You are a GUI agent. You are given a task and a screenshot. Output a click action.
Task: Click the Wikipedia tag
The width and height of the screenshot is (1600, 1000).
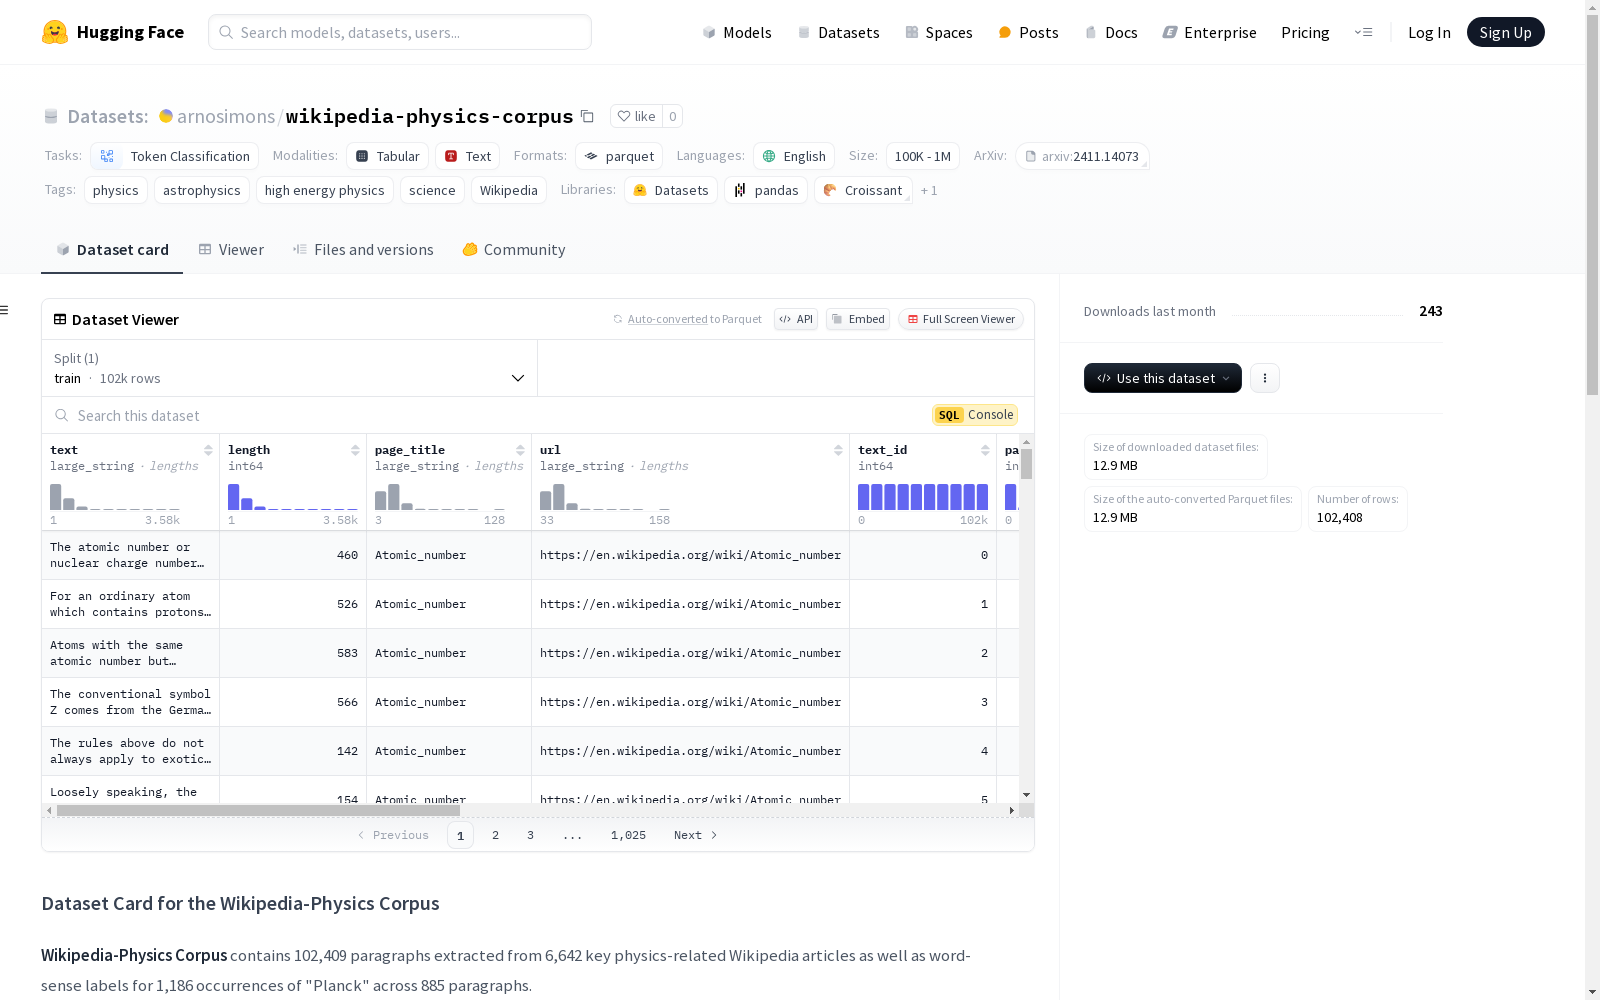click(509, 190)
